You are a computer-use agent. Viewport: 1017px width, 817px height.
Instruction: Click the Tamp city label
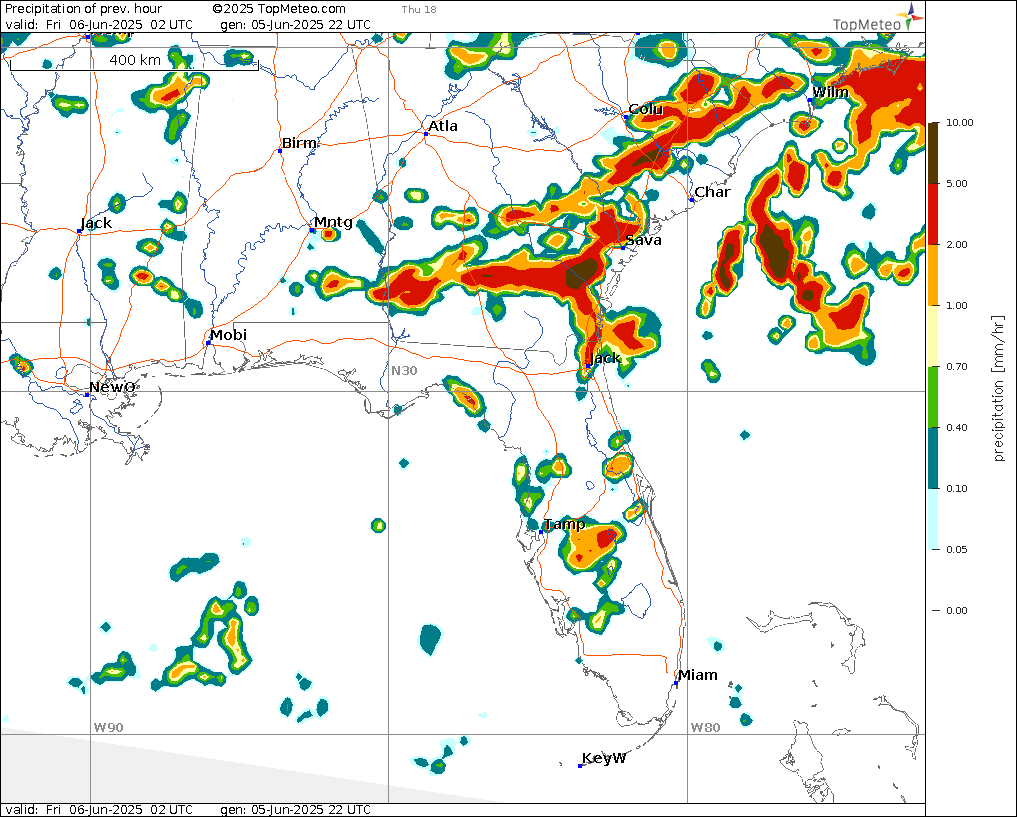(x=564, y=524)
